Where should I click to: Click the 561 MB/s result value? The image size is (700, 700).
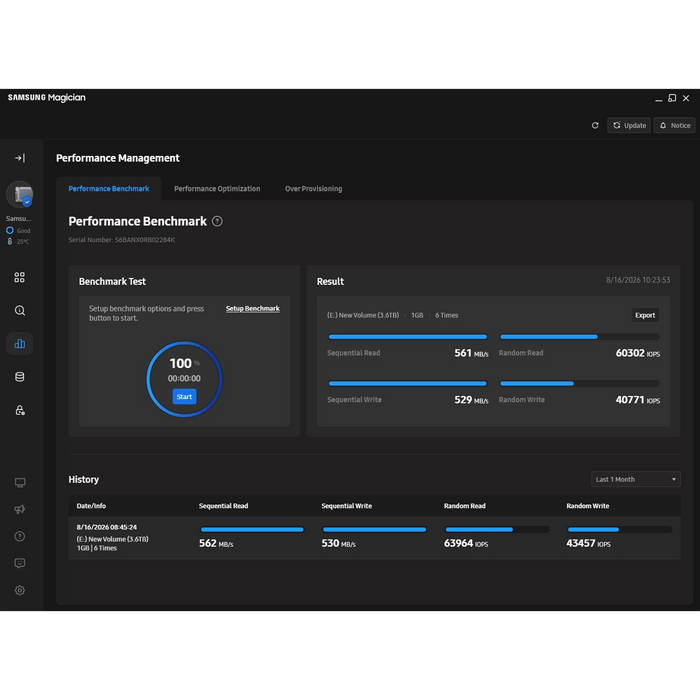click(x=471, y=353)
